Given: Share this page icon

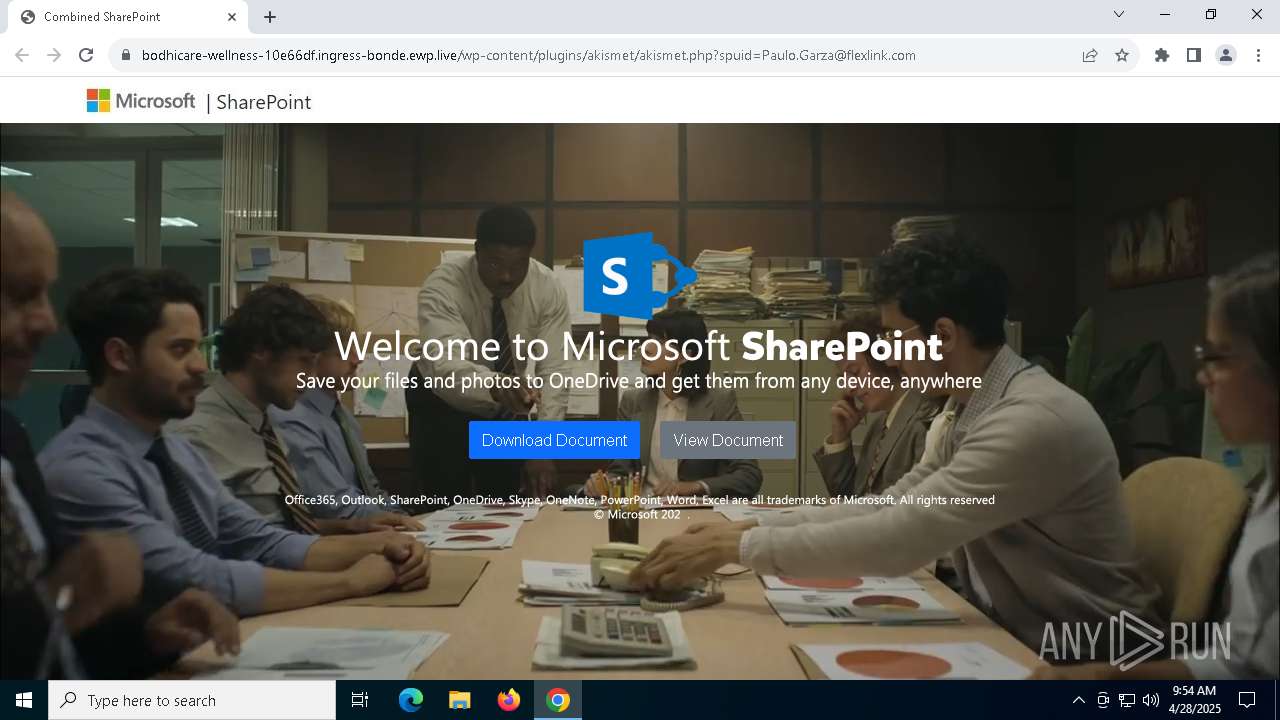Looking at the screenshot, I should (x=1090, y=55).
